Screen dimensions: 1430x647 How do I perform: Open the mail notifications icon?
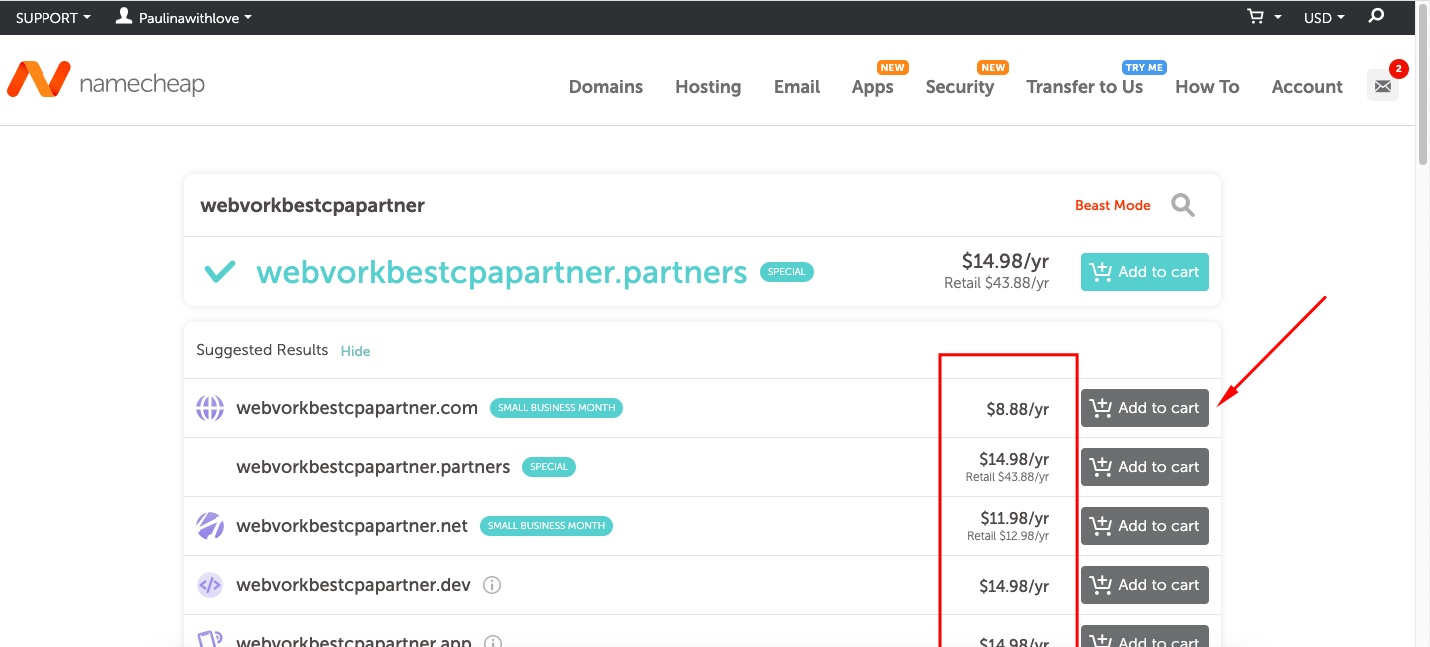[1383, 86]
